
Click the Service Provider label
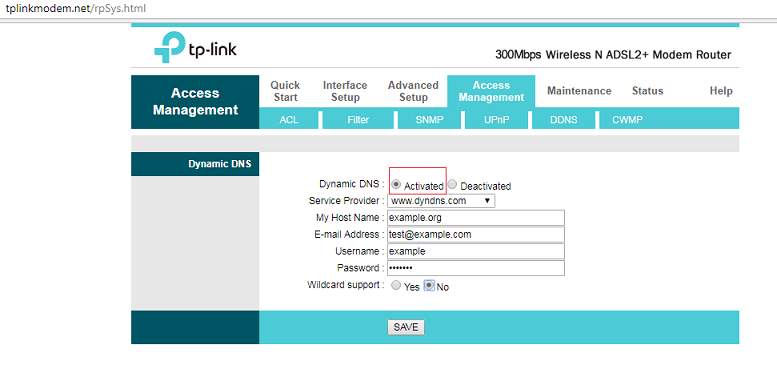point(346,201)
